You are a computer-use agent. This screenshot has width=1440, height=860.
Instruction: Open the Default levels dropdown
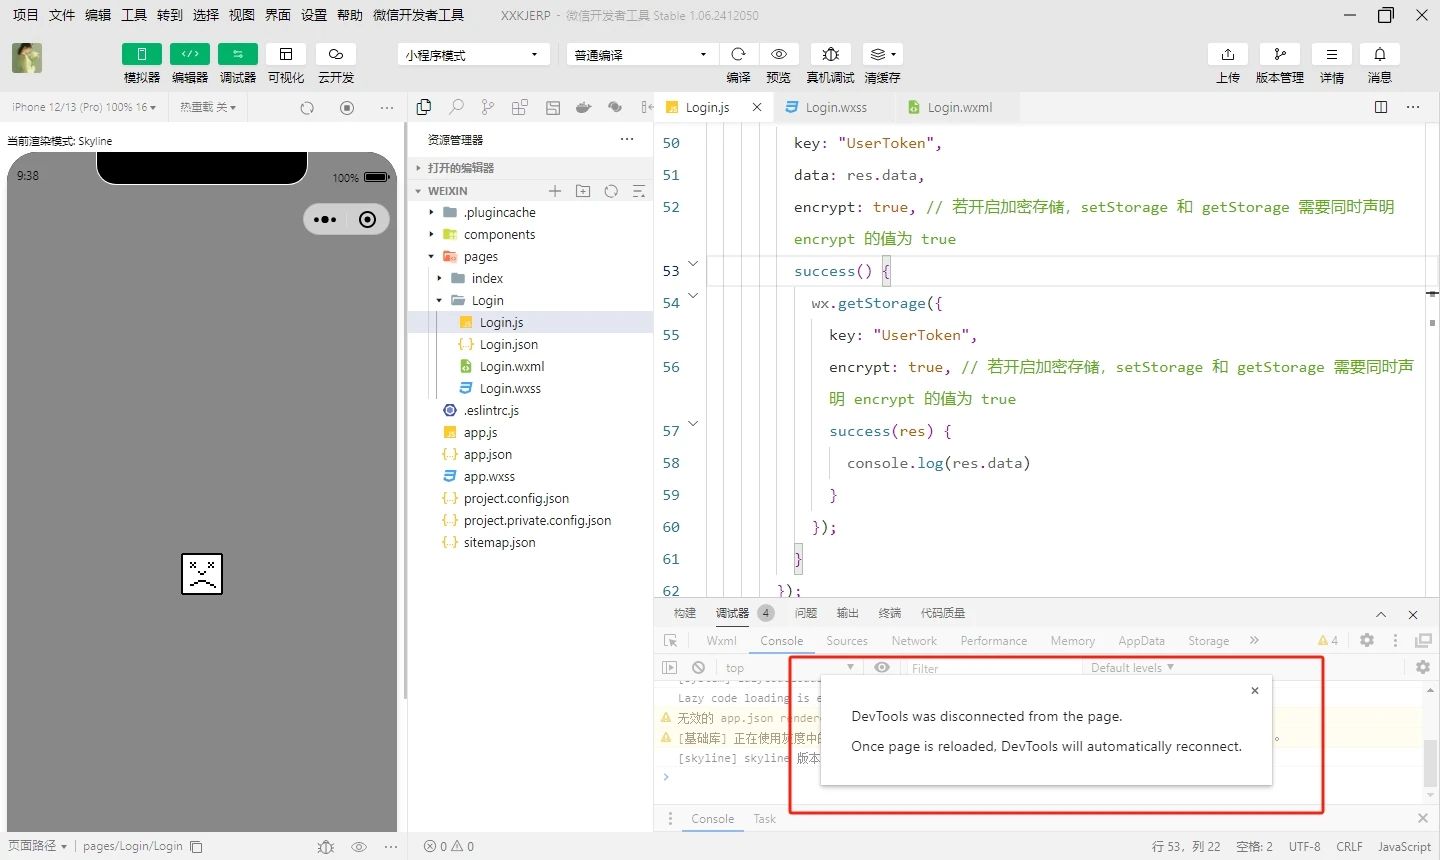[x=1132, y=668]
